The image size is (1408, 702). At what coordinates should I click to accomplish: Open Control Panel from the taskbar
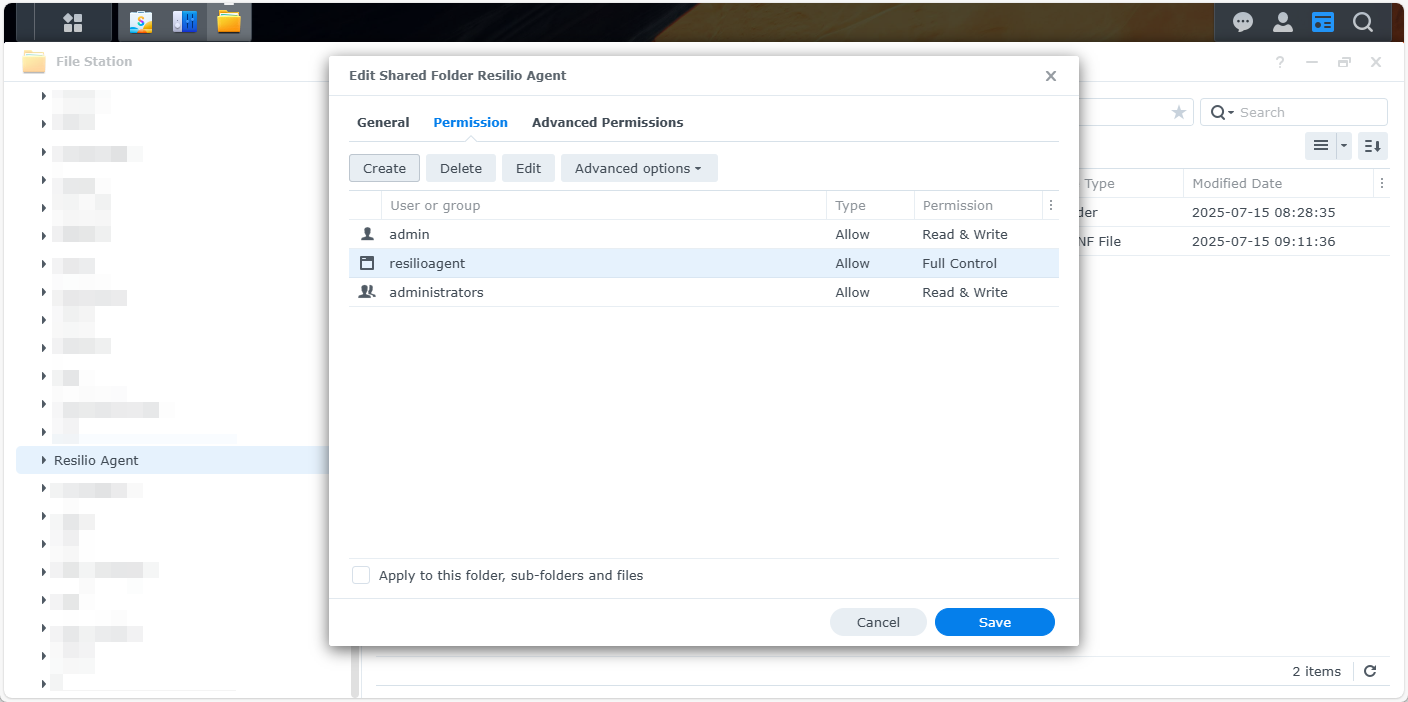(x=185, y=22)
